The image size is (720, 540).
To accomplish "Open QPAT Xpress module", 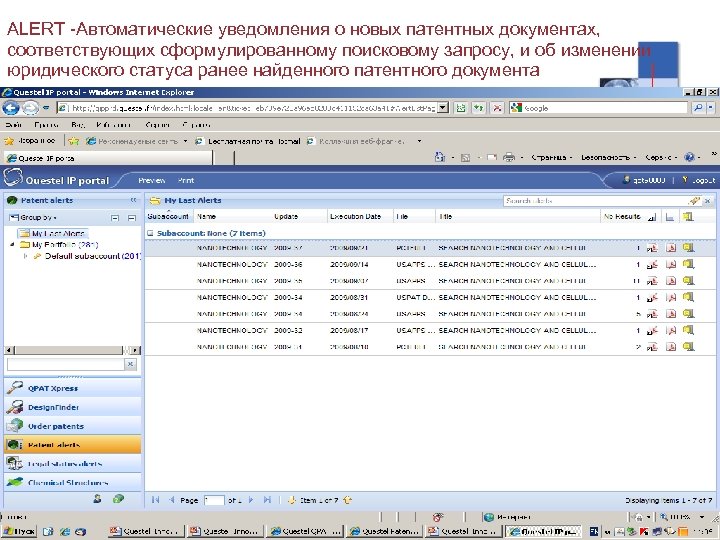I will (x=72, y=388).
